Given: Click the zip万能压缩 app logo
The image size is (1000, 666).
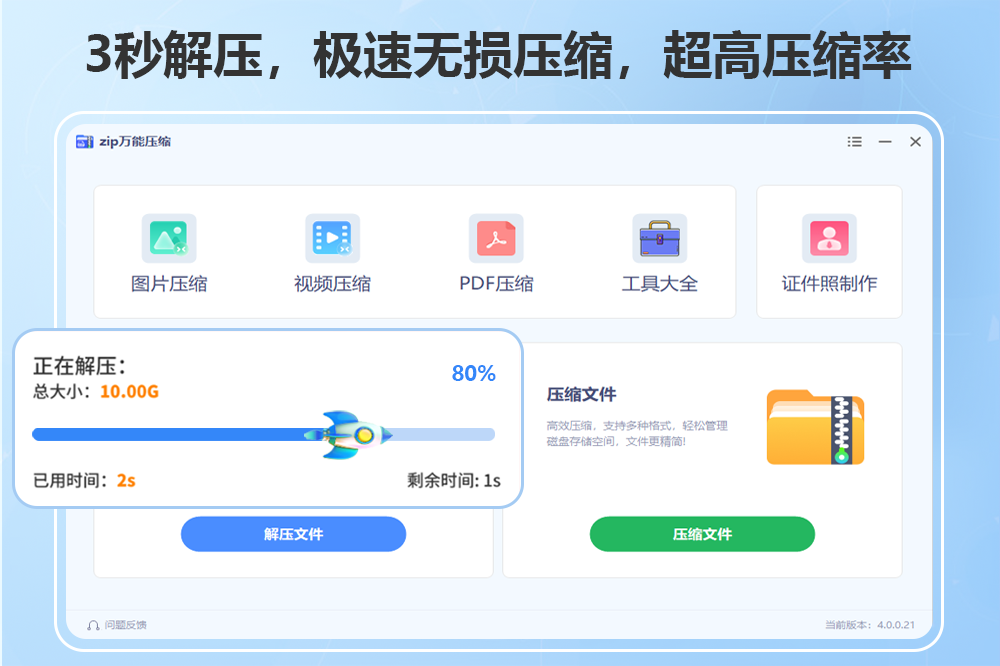Looking at the screenshot, I should (x=85, y=142).
